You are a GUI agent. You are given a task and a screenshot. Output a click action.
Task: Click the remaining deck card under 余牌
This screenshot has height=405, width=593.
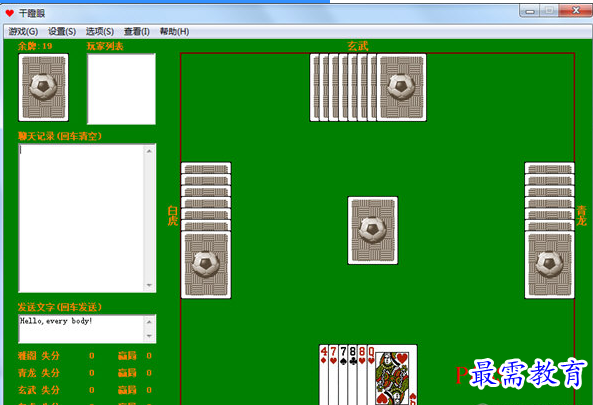click(x=43, y=87)
